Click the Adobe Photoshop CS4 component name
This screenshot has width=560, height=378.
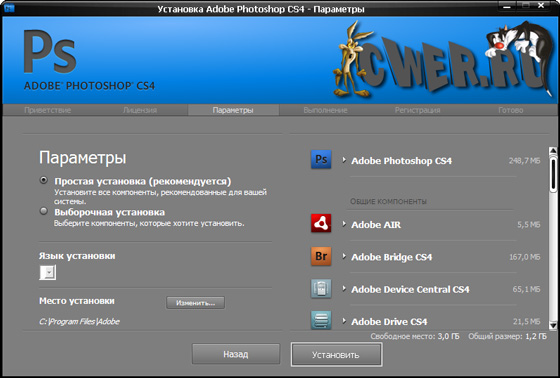point(401,161)
